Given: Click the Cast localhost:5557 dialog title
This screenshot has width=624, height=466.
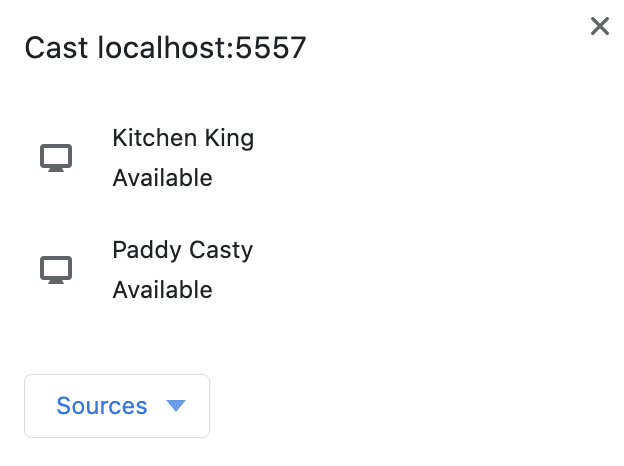Looking at the screenshot, I should click(x=165, y=48).
